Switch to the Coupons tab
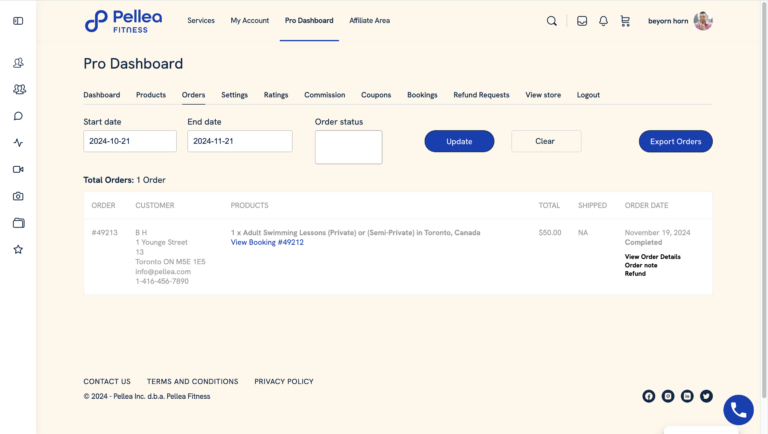Viewport: 768px width, 434px height. [376, 95]
